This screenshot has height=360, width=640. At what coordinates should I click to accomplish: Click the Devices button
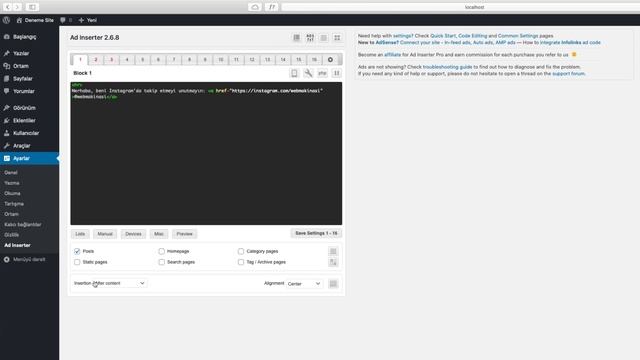(133, 234)
